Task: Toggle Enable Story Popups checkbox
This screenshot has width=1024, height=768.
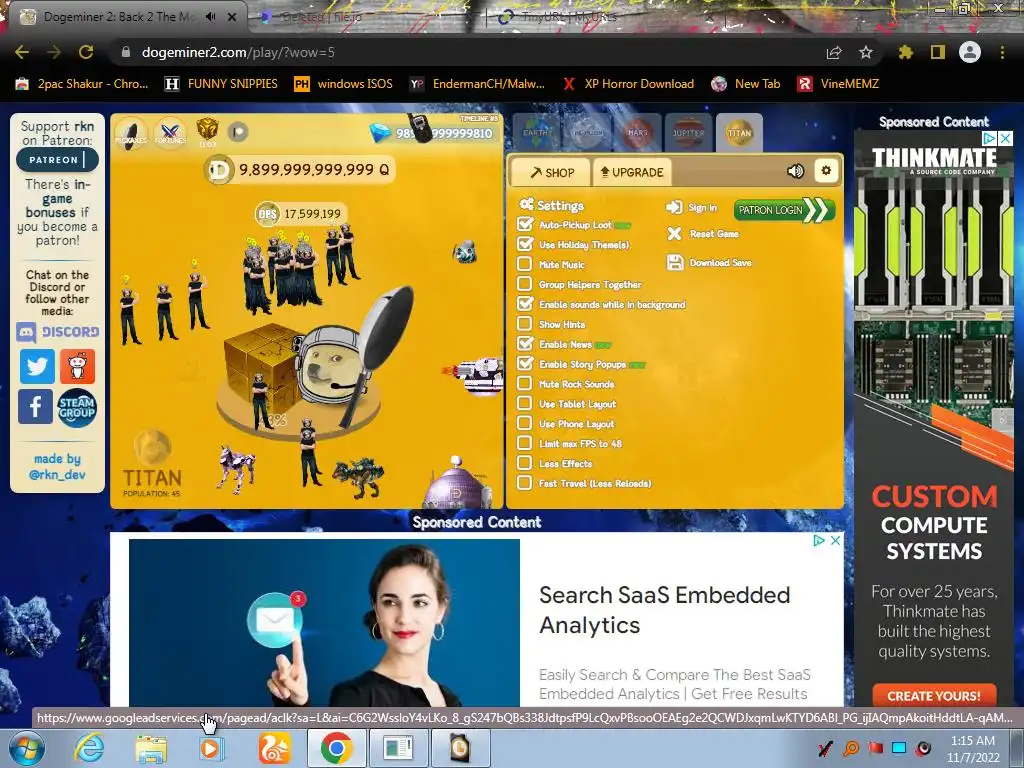Action: (525, 364)
